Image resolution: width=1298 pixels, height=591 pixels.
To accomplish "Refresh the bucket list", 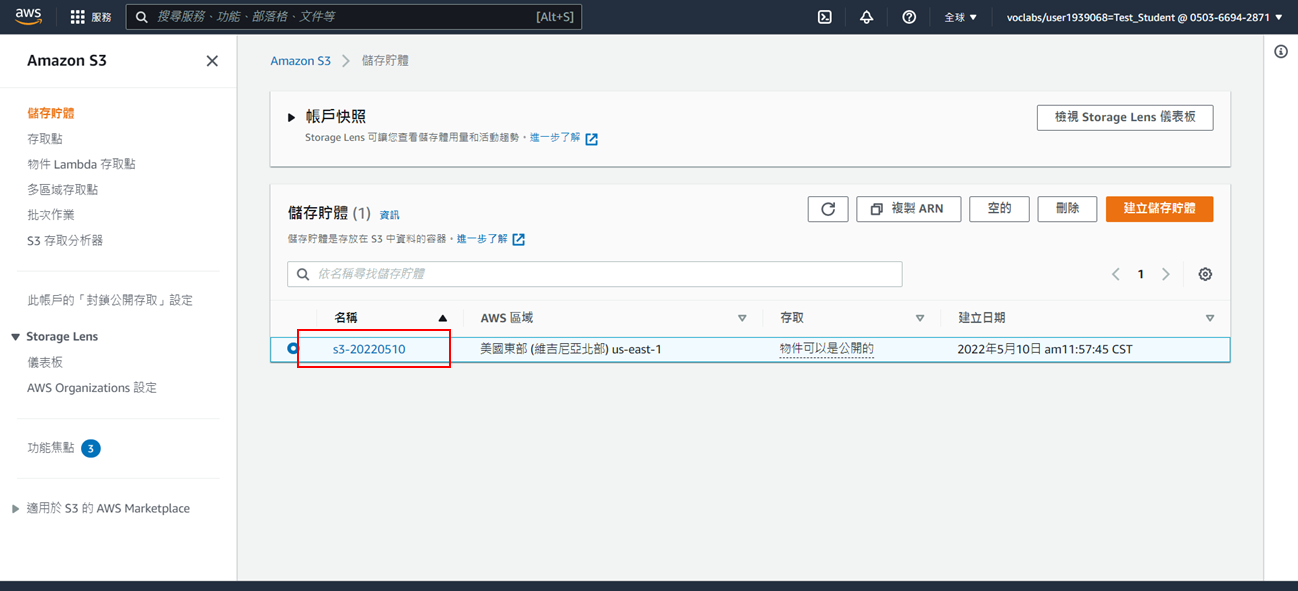I will coord(828,209).
